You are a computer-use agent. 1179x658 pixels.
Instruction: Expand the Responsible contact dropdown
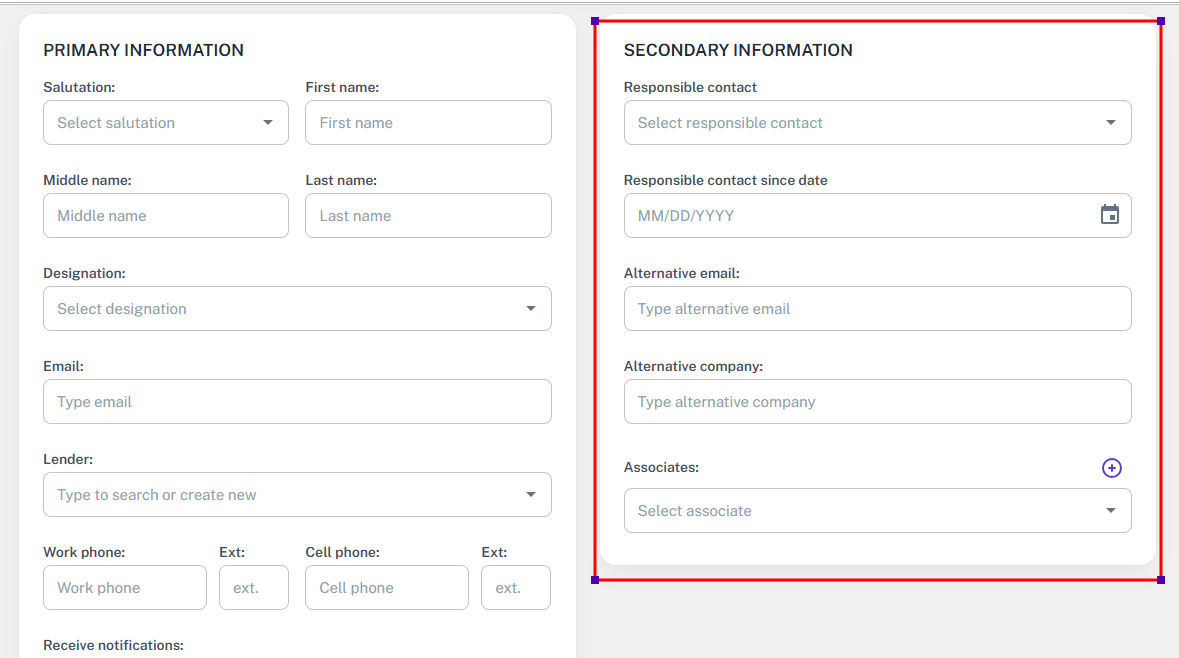pyautogui.click(x=877, y=123)
